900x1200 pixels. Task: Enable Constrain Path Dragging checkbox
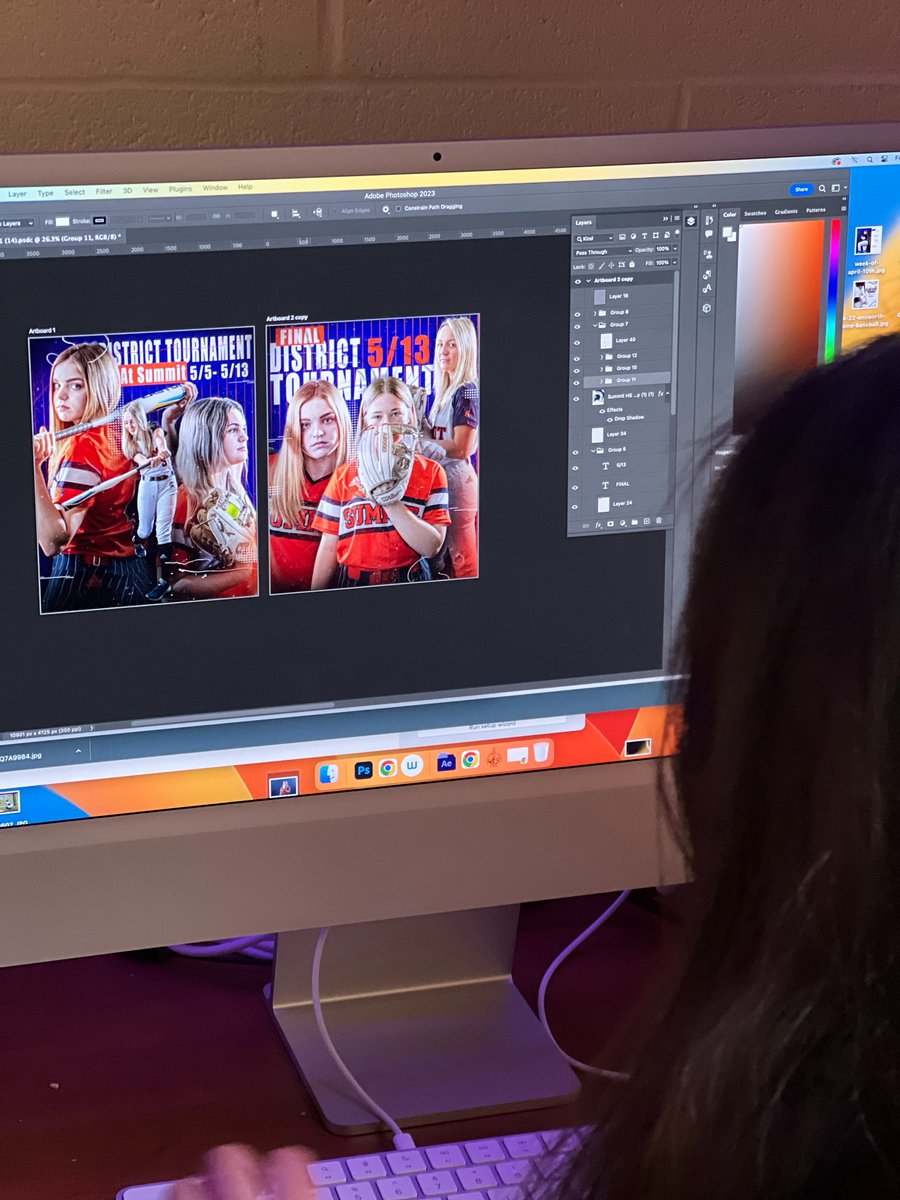(398, 208)
